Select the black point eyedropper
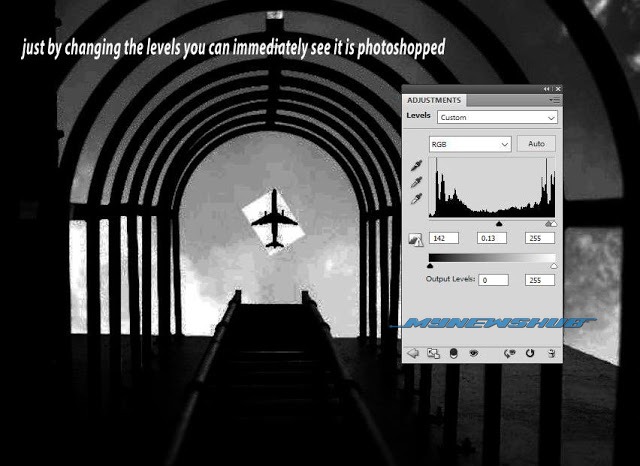Screen dimensions: 640x466 [417, 168]
